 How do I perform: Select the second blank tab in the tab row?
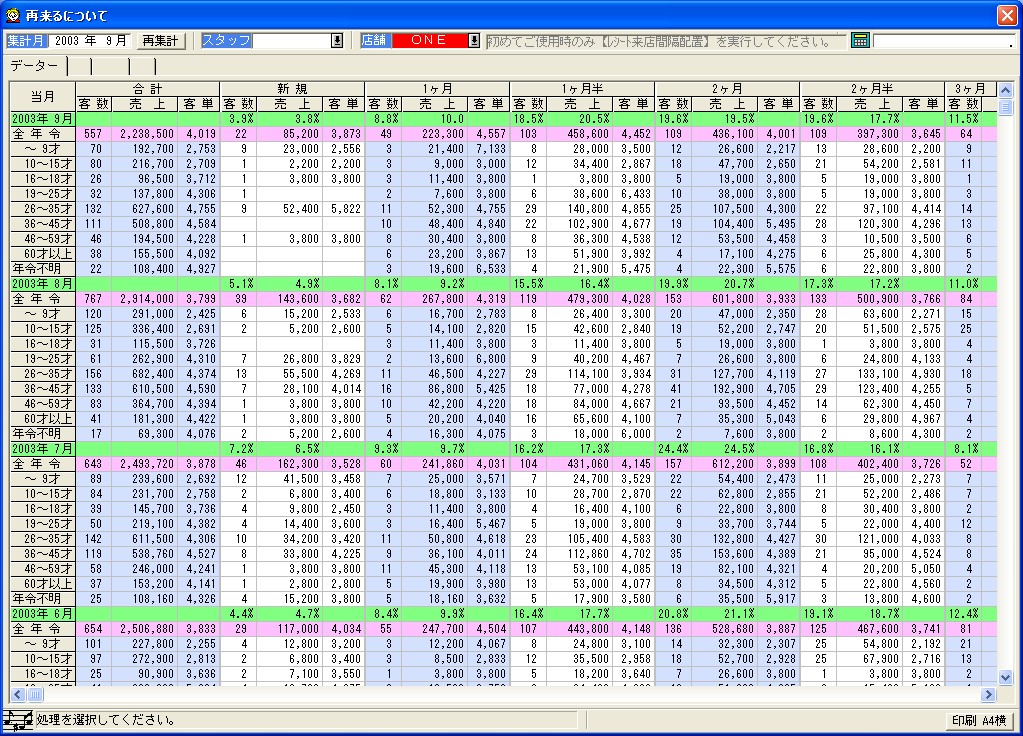[x=110, y=65]
